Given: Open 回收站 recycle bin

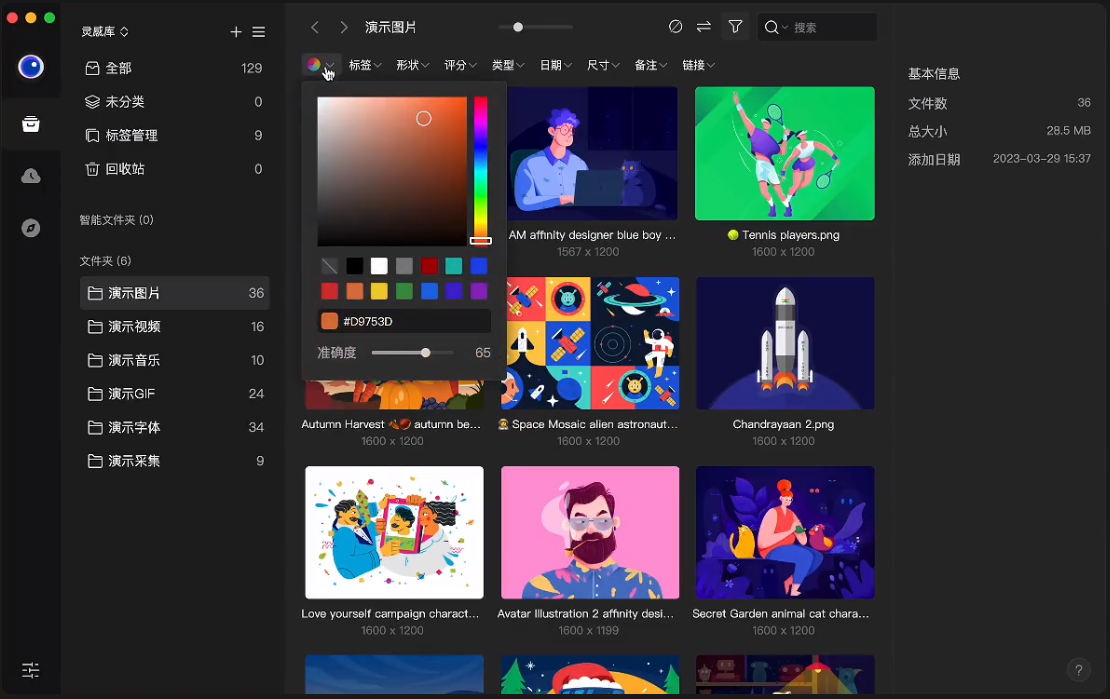Looking at the screenshot, I should pyautogui.click(x=174, y=169).
